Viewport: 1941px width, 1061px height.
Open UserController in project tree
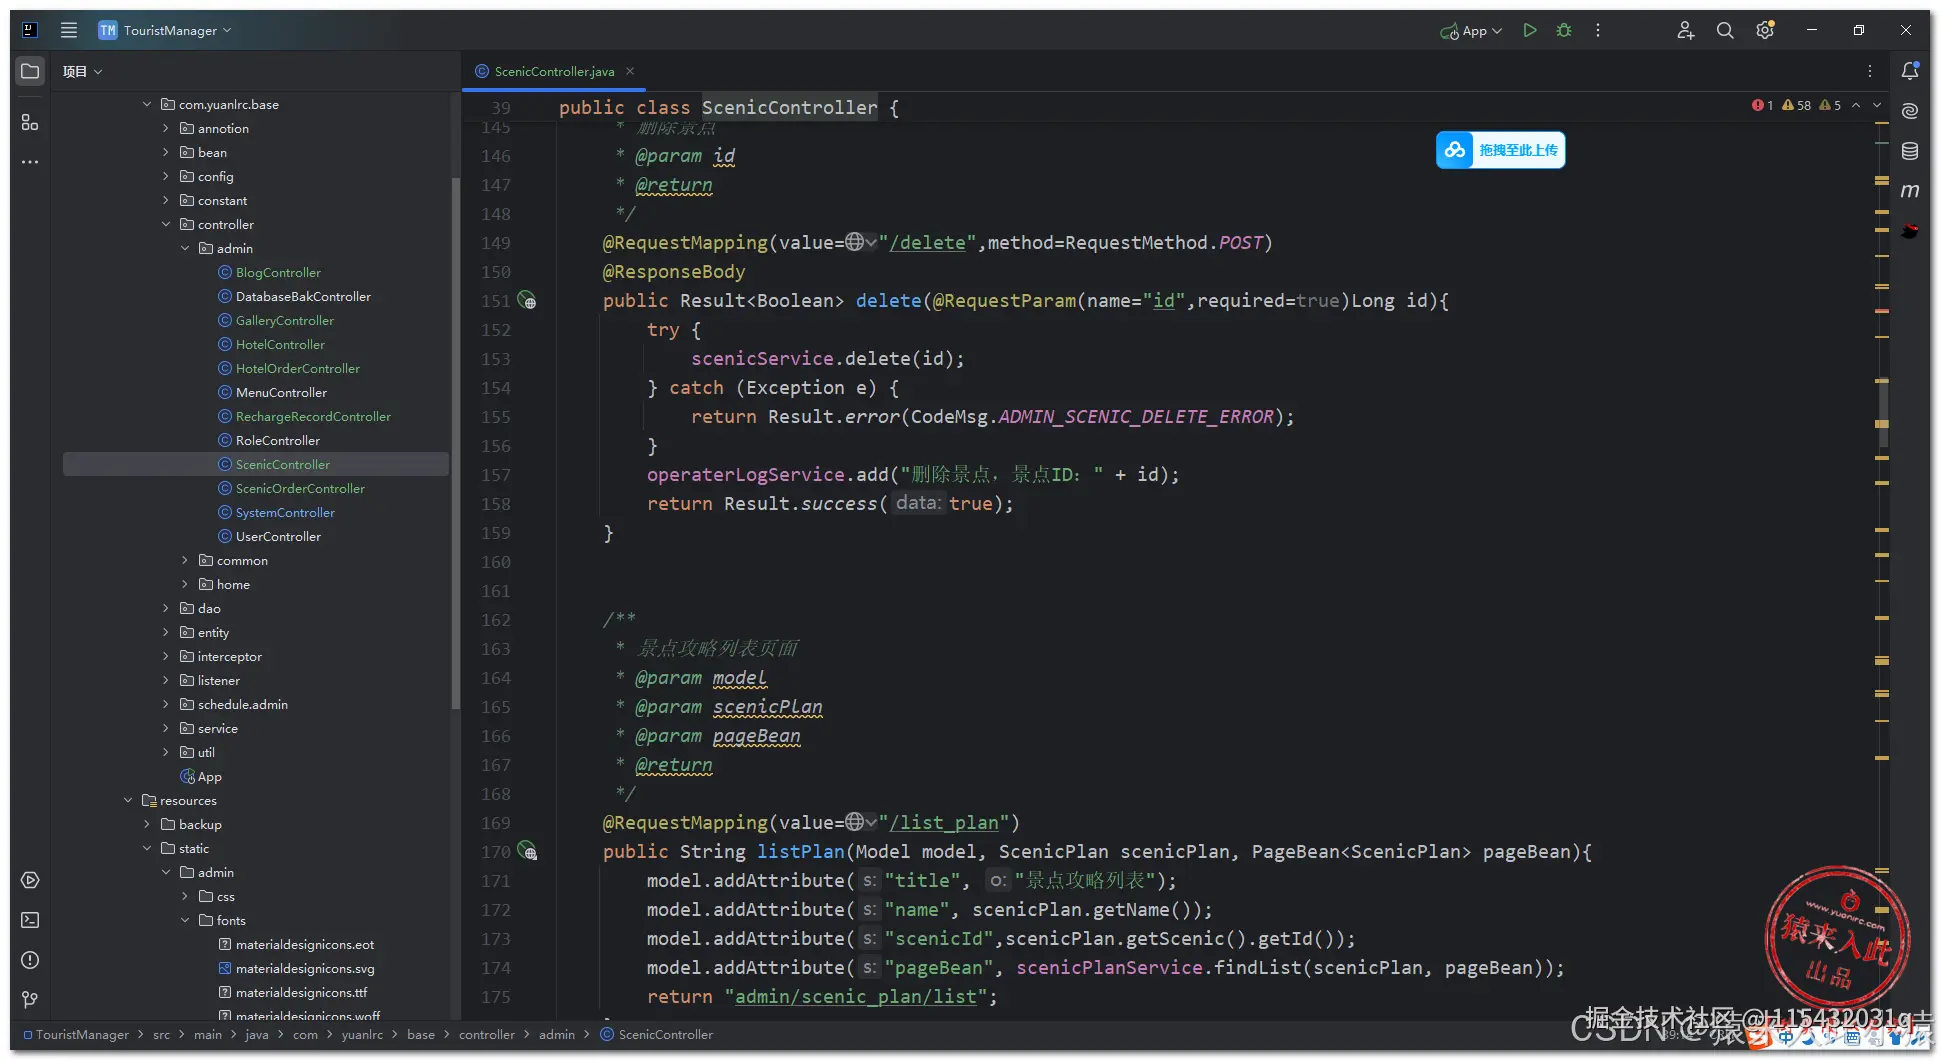(x=278, y=536)
